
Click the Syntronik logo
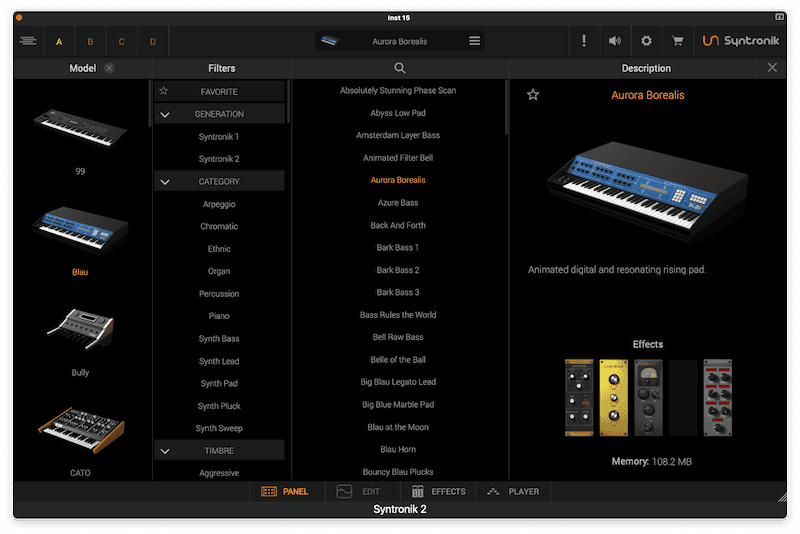pyautogui.click(x=741, y=41)
